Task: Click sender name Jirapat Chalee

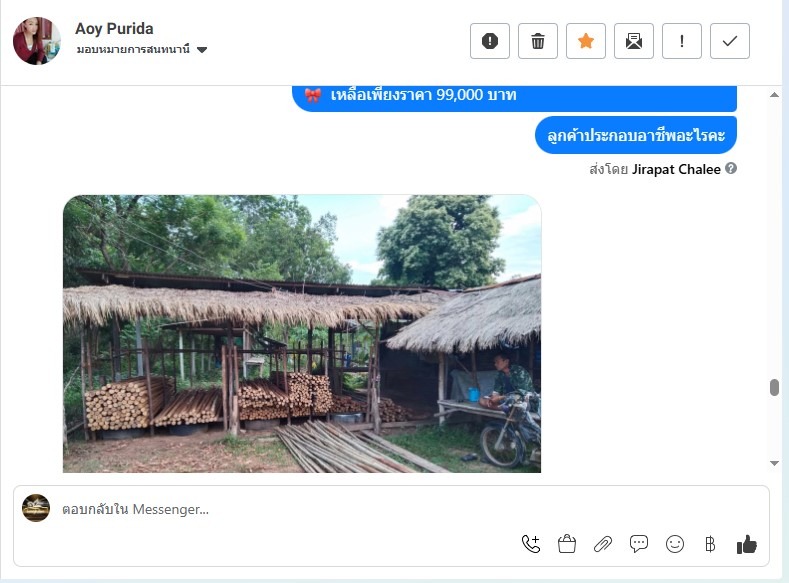Action: click(x=676, y=169)
